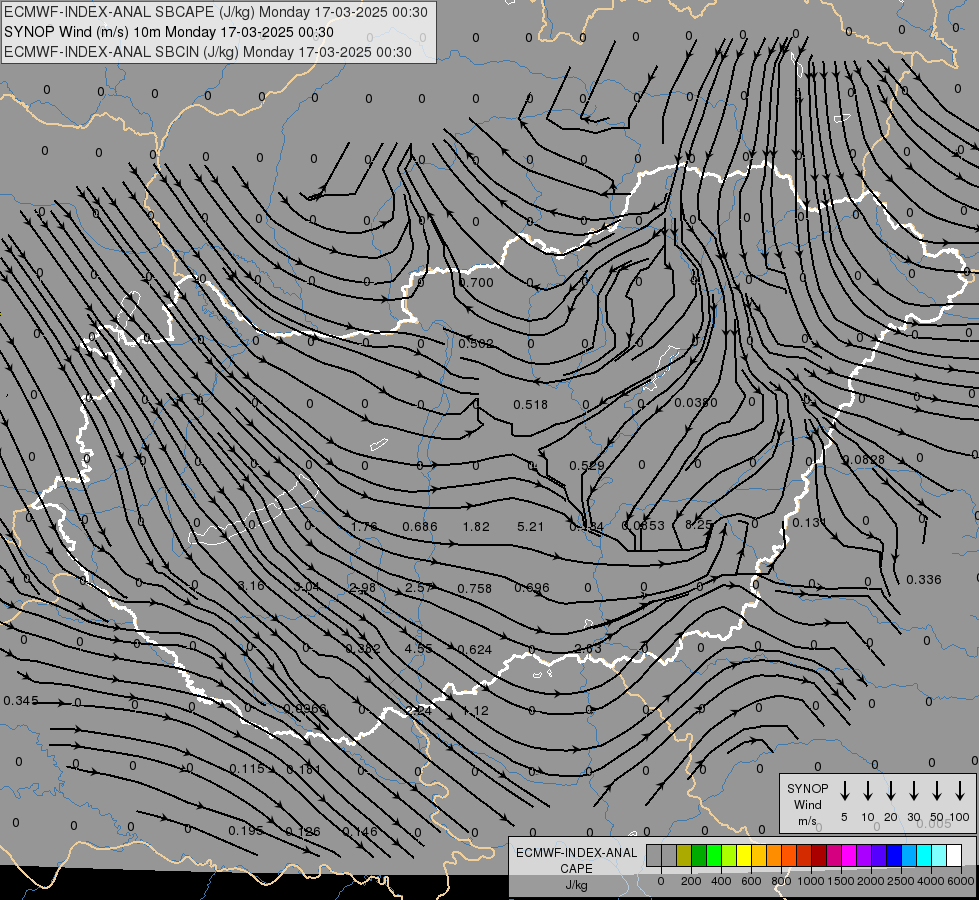This screenshot has height=900, width=979.
Task: Click the 0.518 value on the map
Action: pos(531,405)
